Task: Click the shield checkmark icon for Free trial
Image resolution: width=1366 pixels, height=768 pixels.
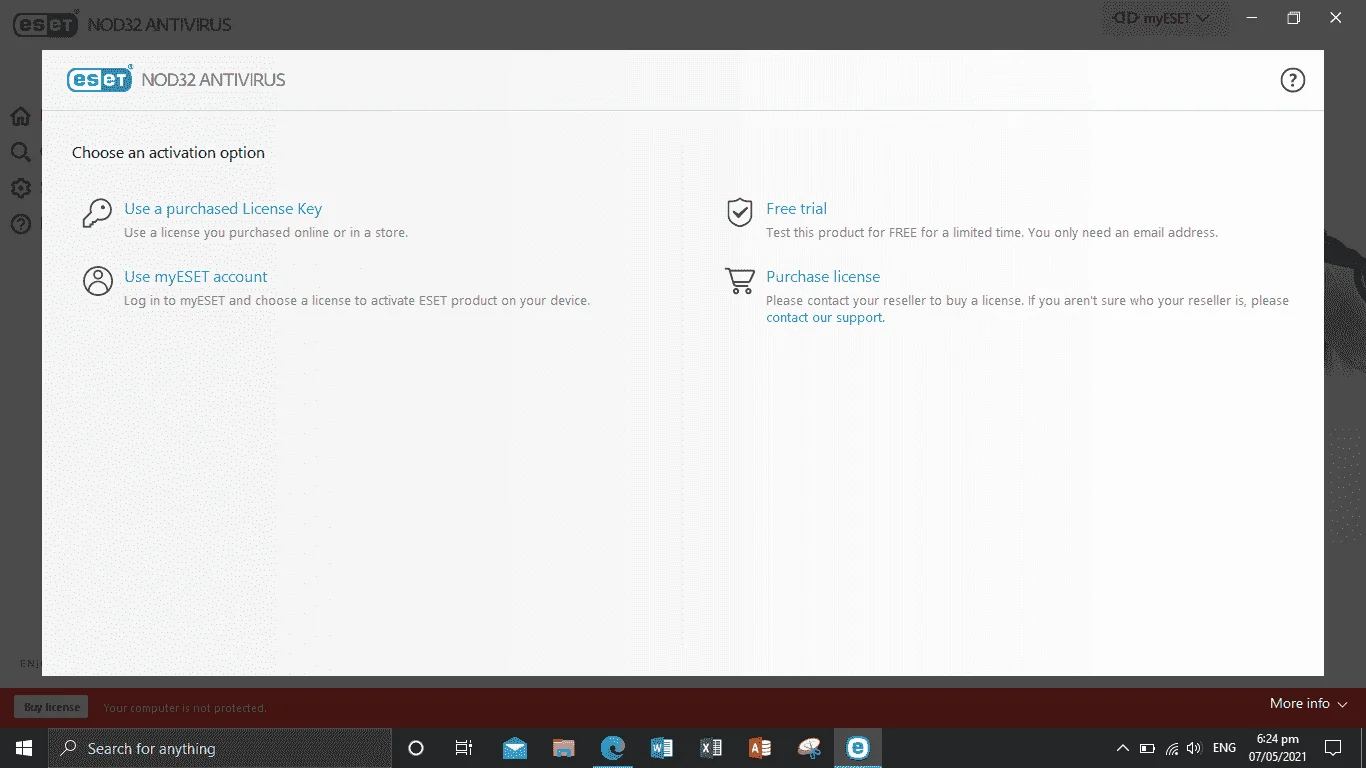Action: tap(739, 212)
